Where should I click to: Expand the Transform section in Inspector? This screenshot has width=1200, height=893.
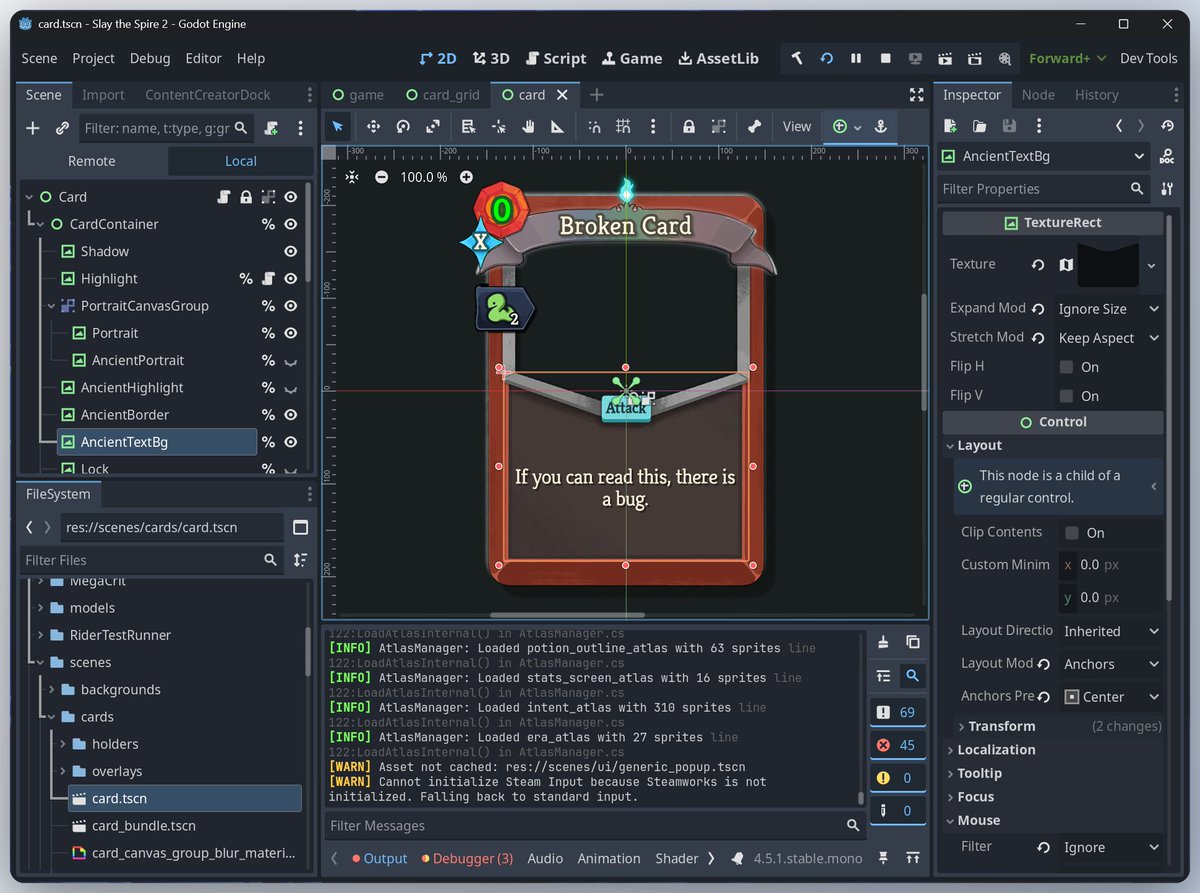(1001, 726)
